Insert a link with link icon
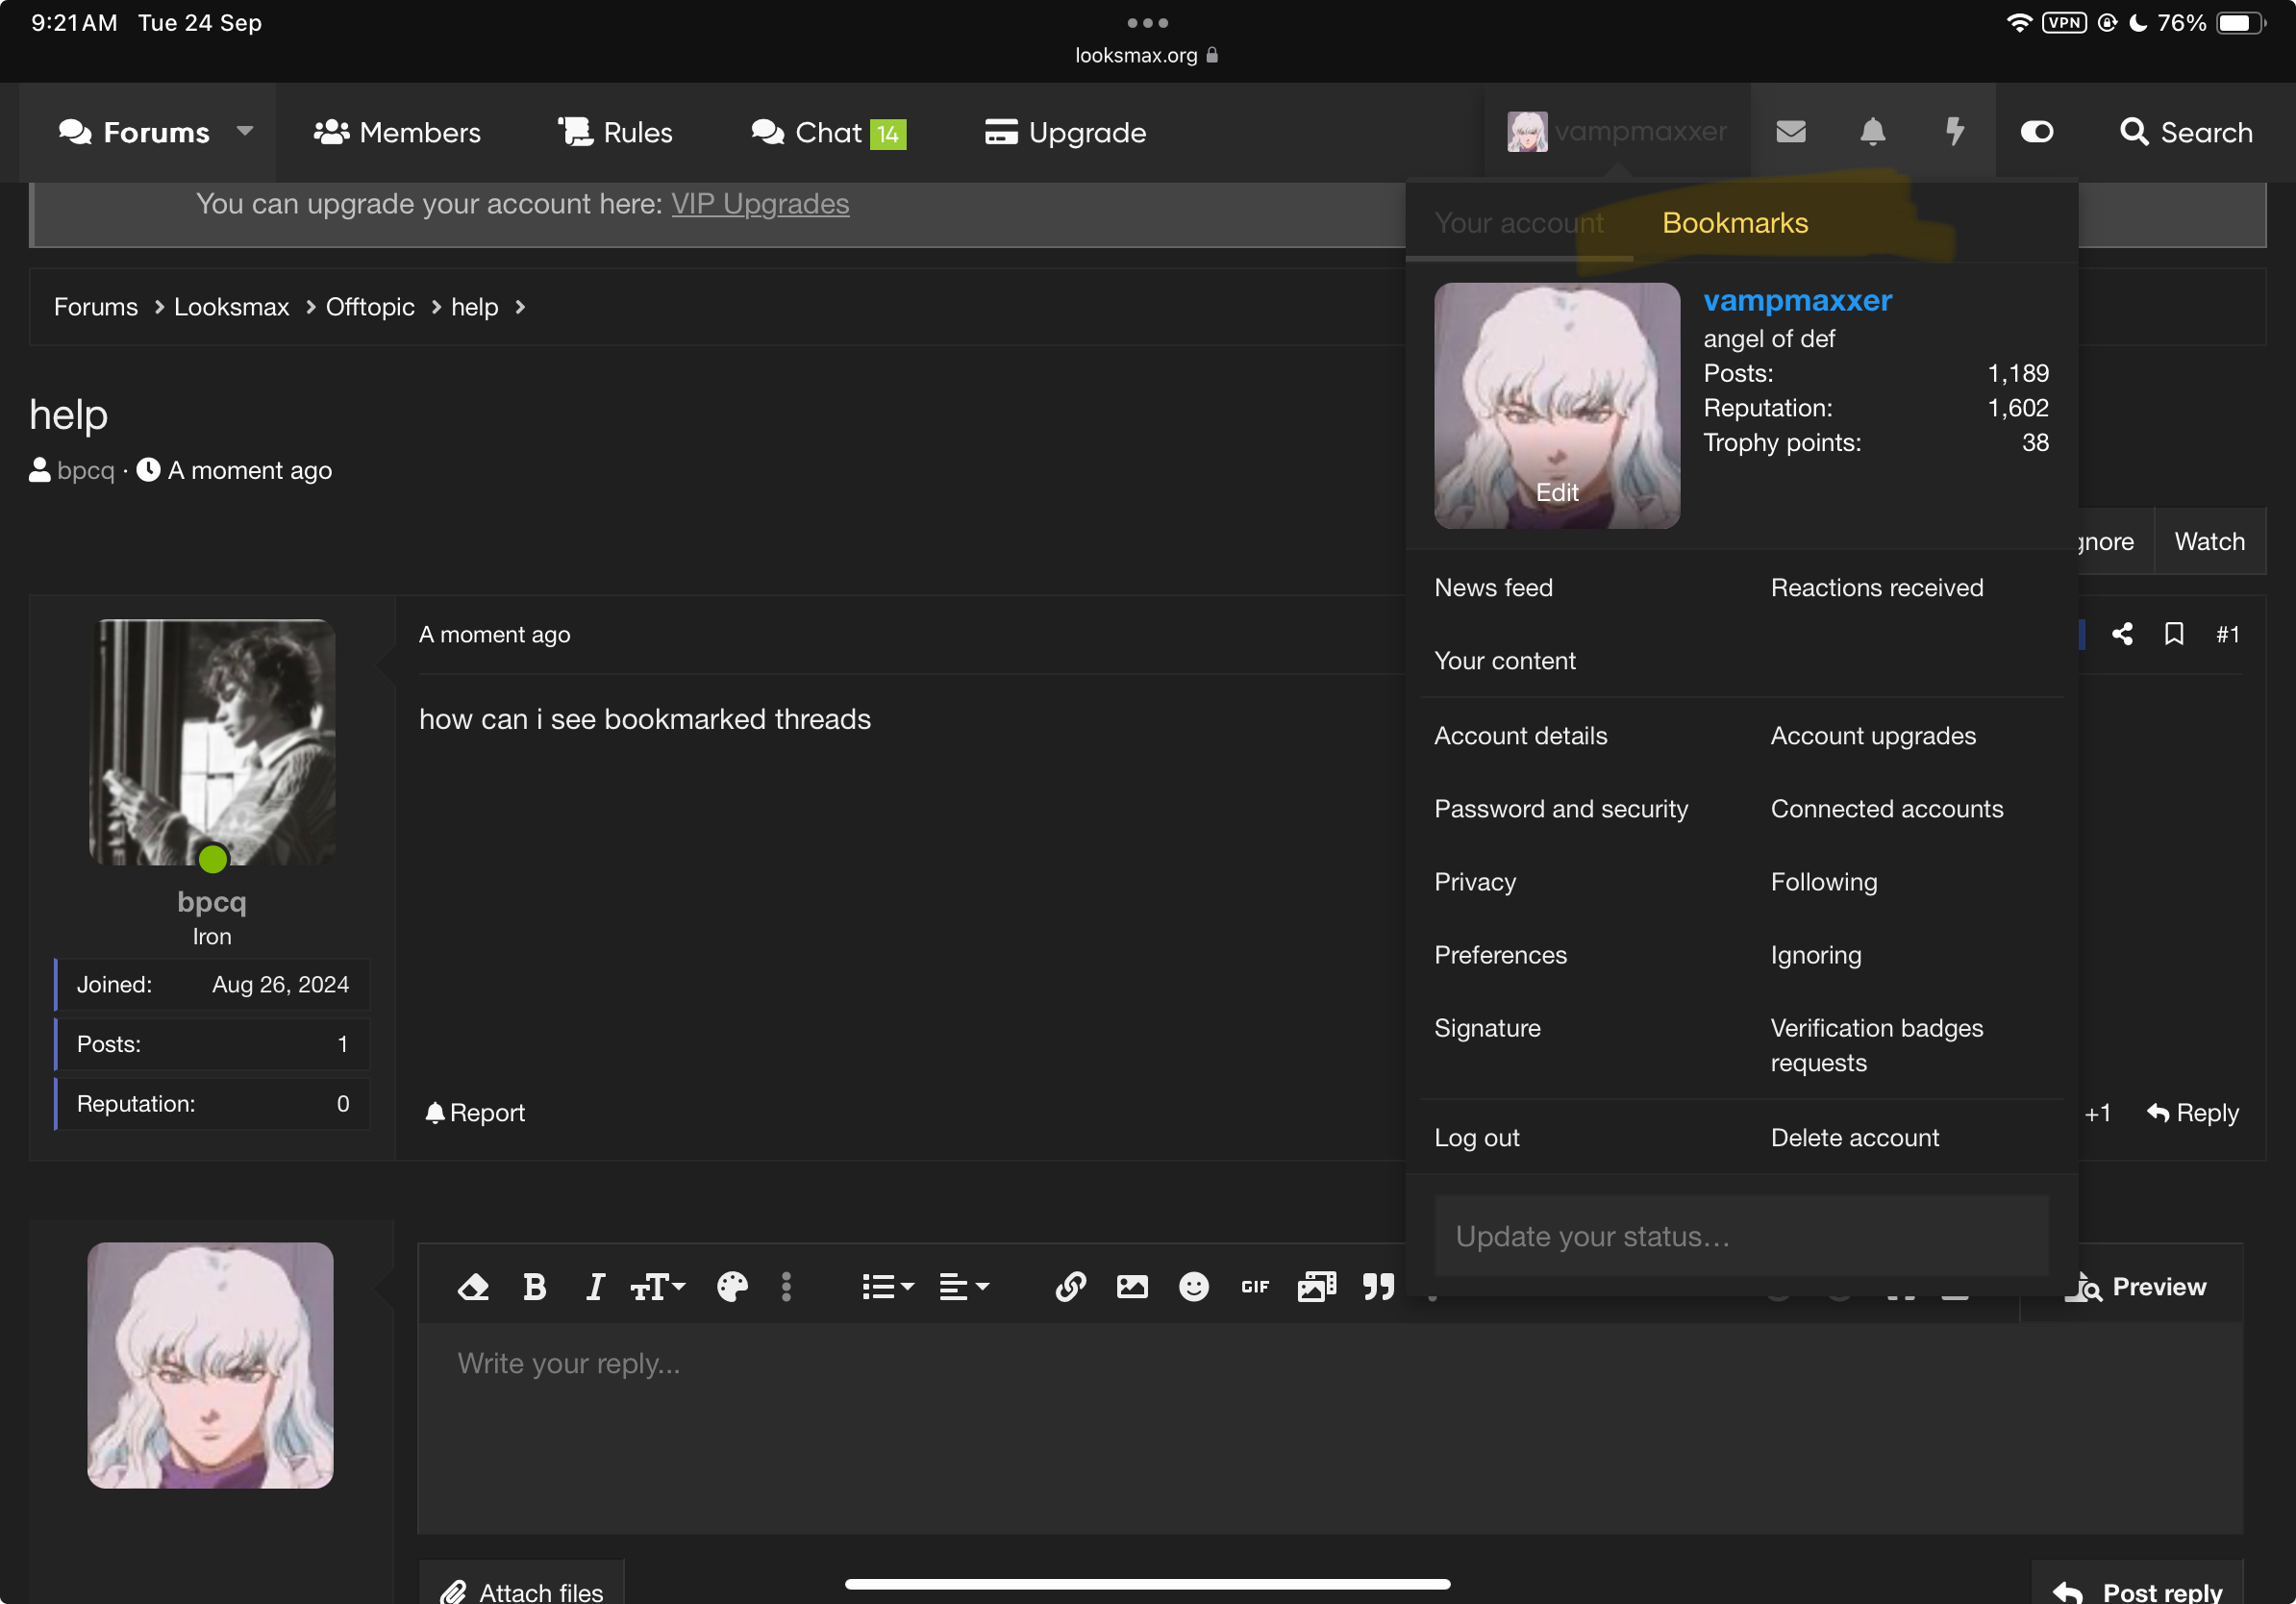Image resolution: width=2296 pixels, height=1604 pixels. click(1070, 1287)
